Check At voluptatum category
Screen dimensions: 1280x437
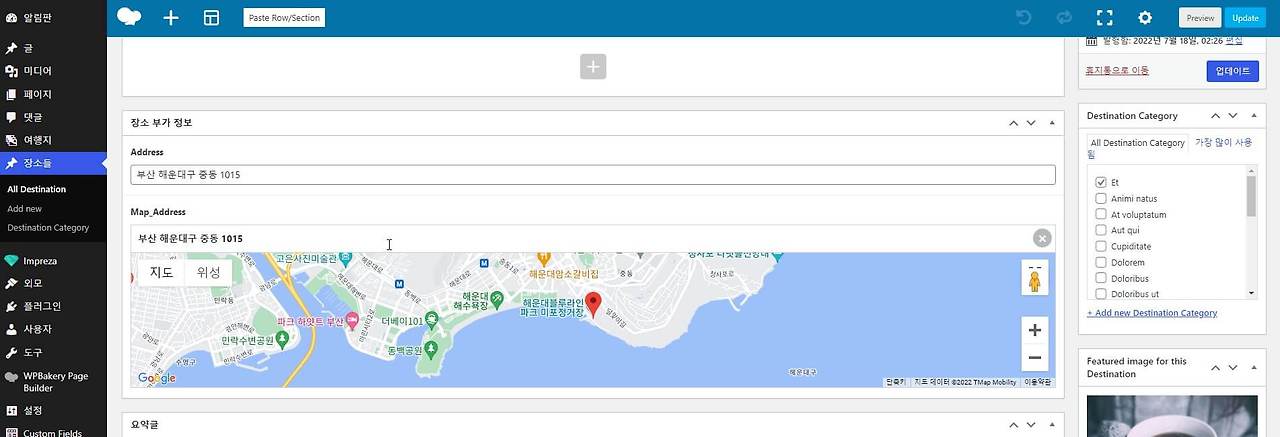(1101, 215)
